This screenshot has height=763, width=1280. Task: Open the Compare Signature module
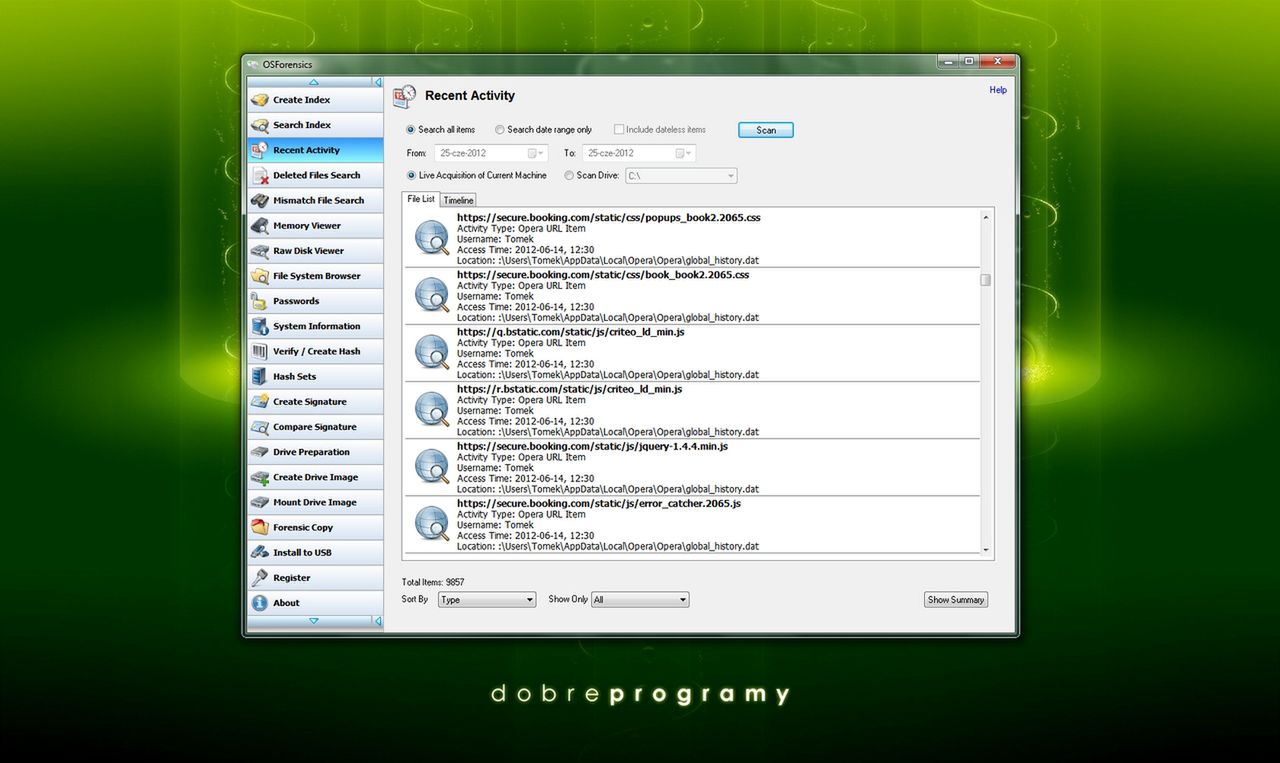(315, 427)
